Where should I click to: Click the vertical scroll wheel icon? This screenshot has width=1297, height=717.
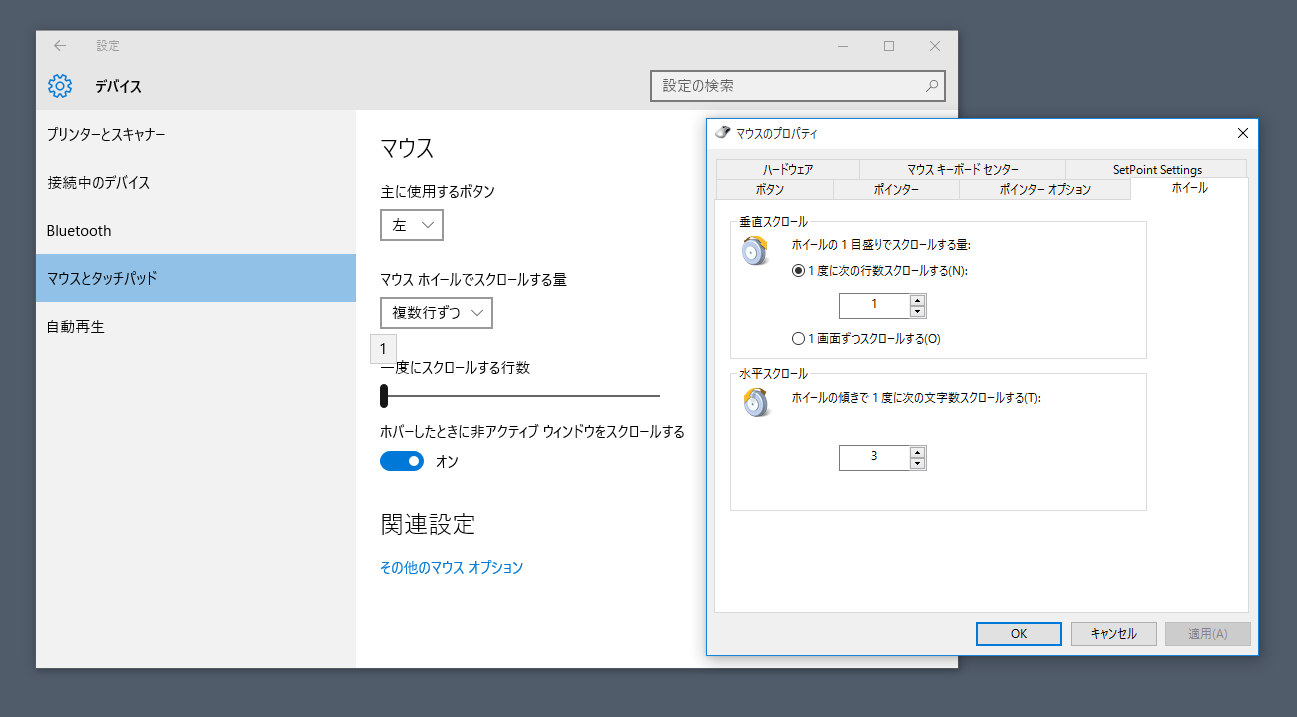[755, 250]
